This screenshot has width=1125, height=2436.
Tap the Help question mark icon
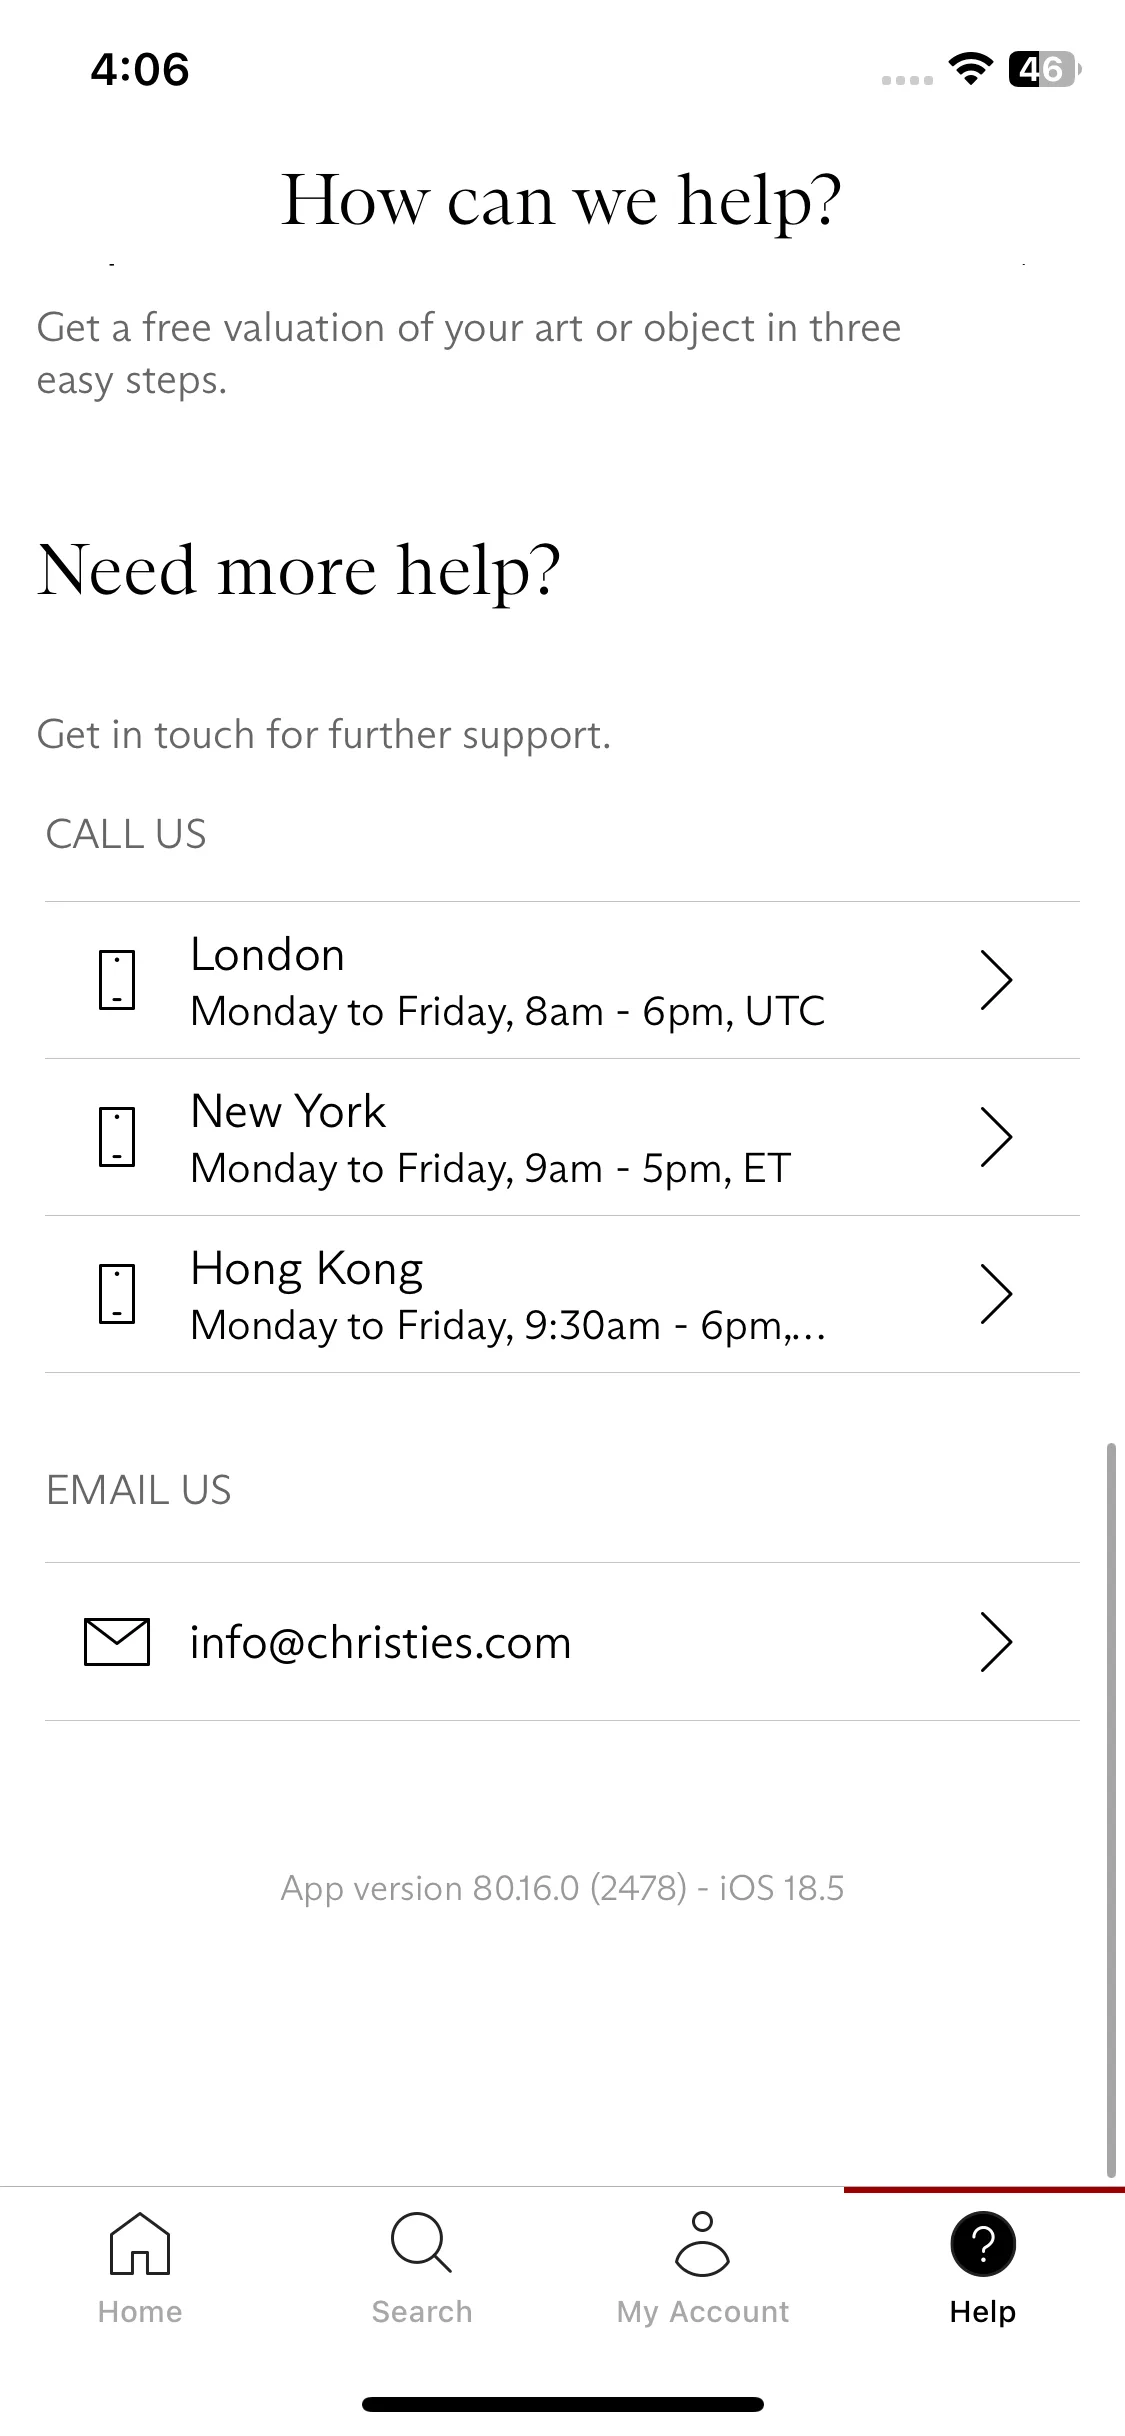983,2243
